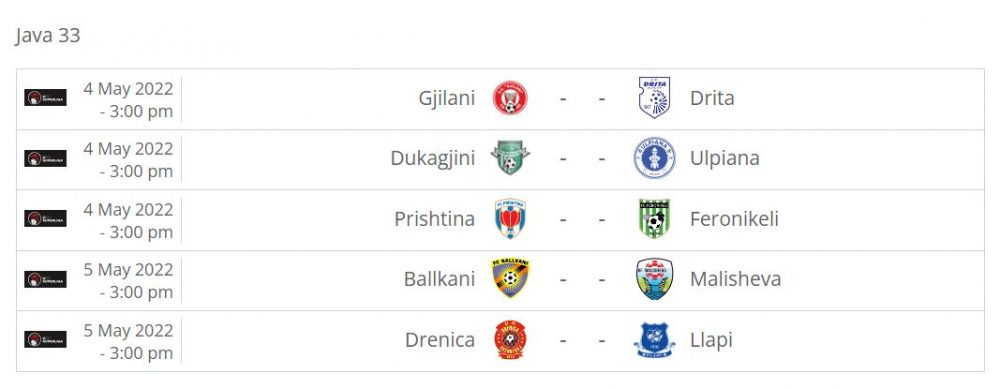1000x389 pixels.
Task: Go to the Malisheva team page
Action: pyautogui.click(x=735, y=279)
